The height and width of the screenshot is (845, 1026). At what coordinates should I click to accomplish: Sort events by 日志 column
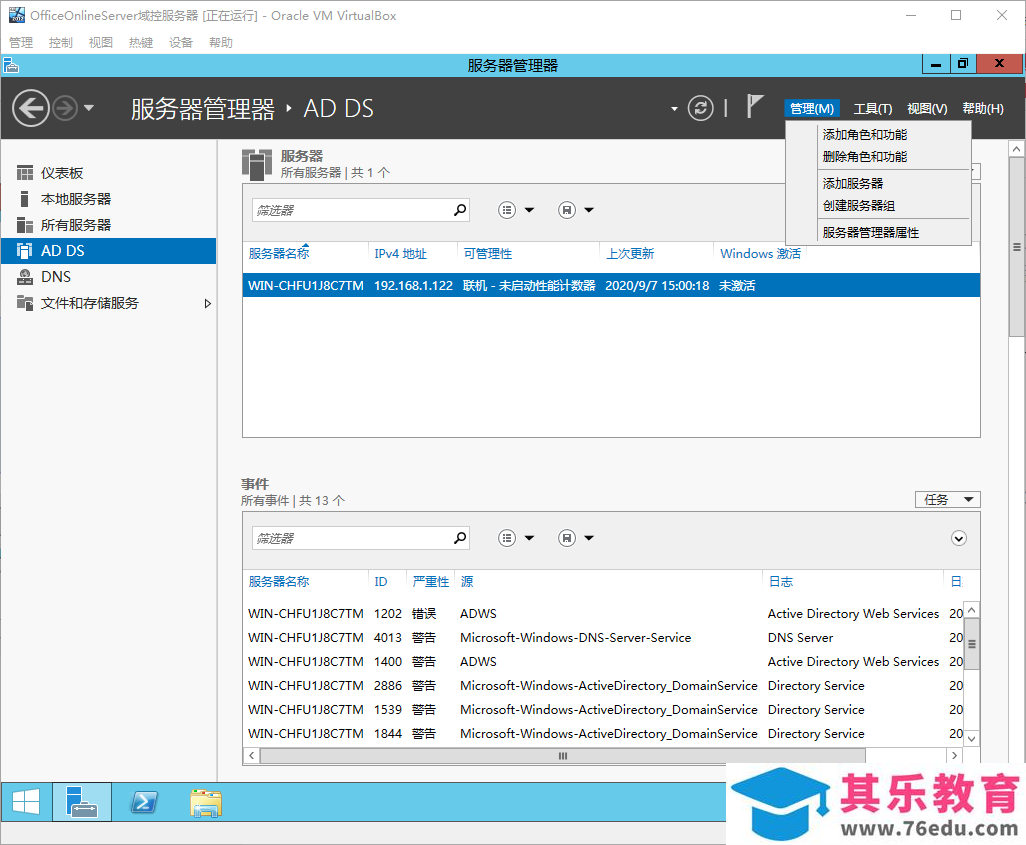point(781,582)
